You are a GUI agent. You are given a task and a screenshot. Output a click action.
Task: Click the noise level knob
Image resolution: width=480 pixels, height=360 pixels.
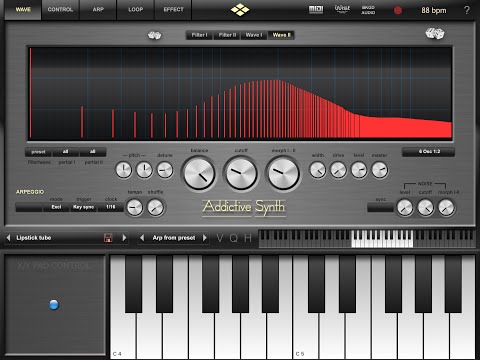405,207
